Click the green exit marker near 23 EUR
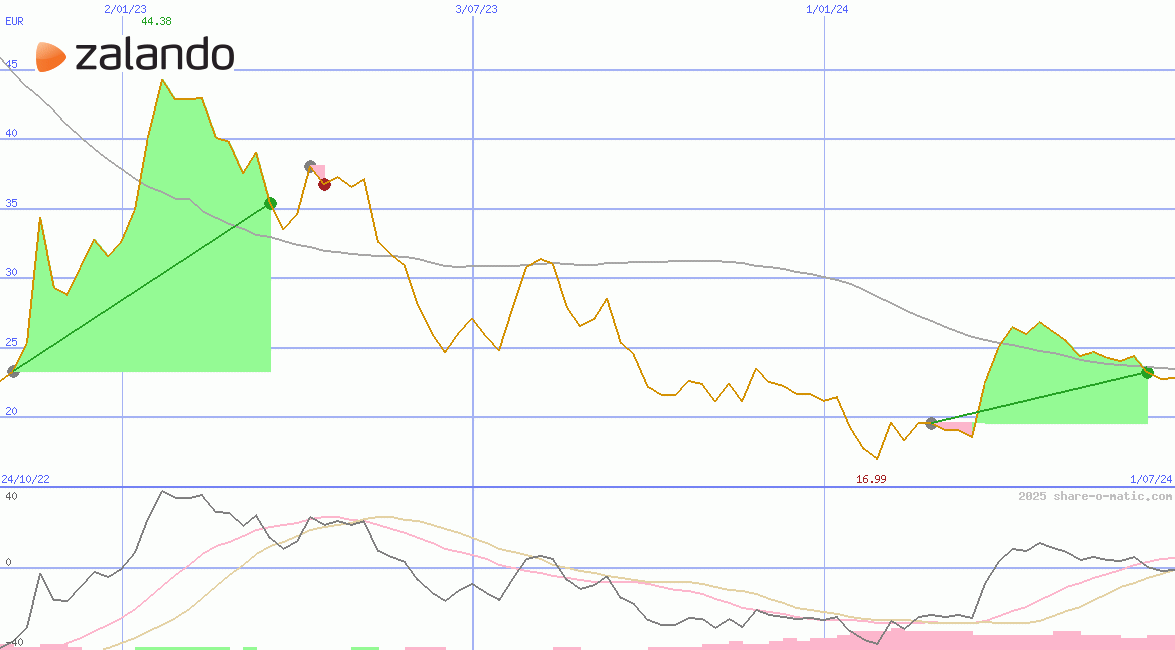 click(1147, 372)
